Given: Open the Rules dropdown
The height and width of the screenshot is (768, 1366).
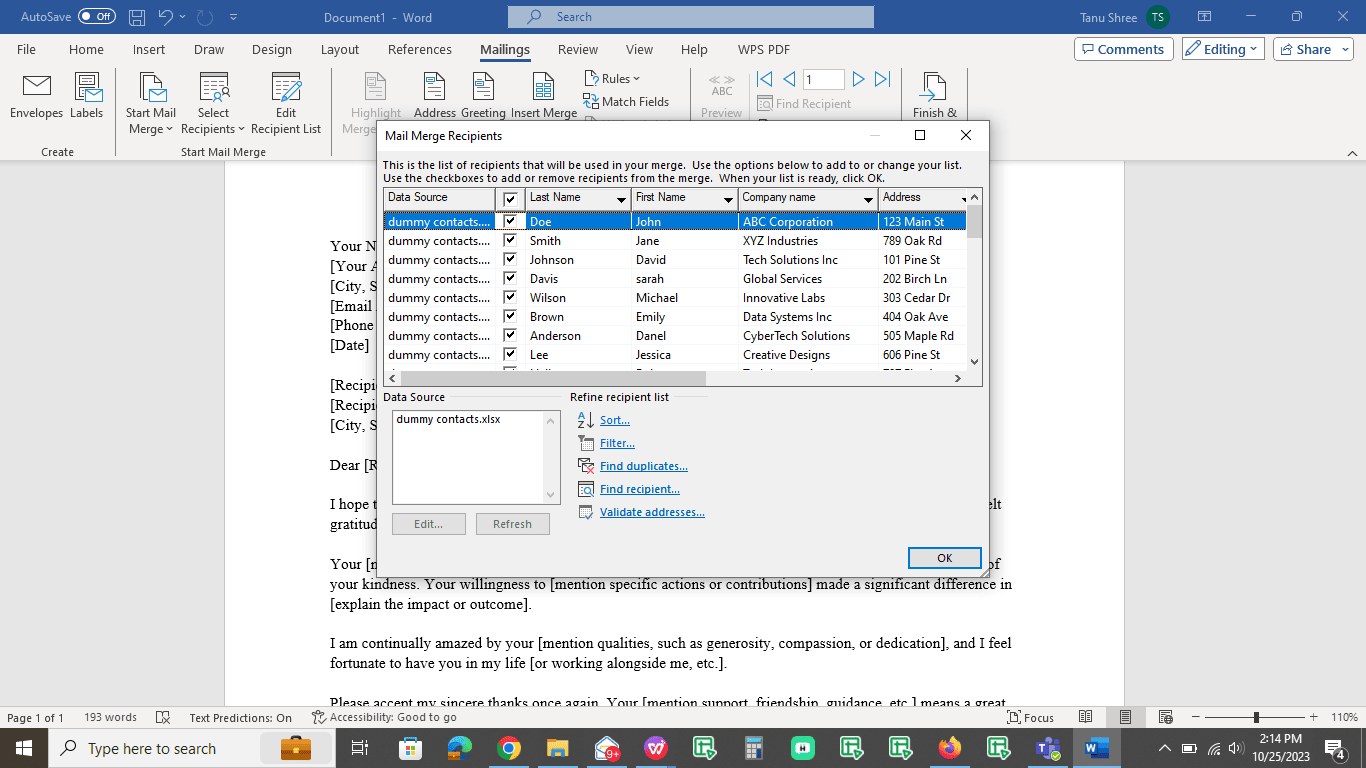Looking at the screenshot, I should tap(612, 78).
